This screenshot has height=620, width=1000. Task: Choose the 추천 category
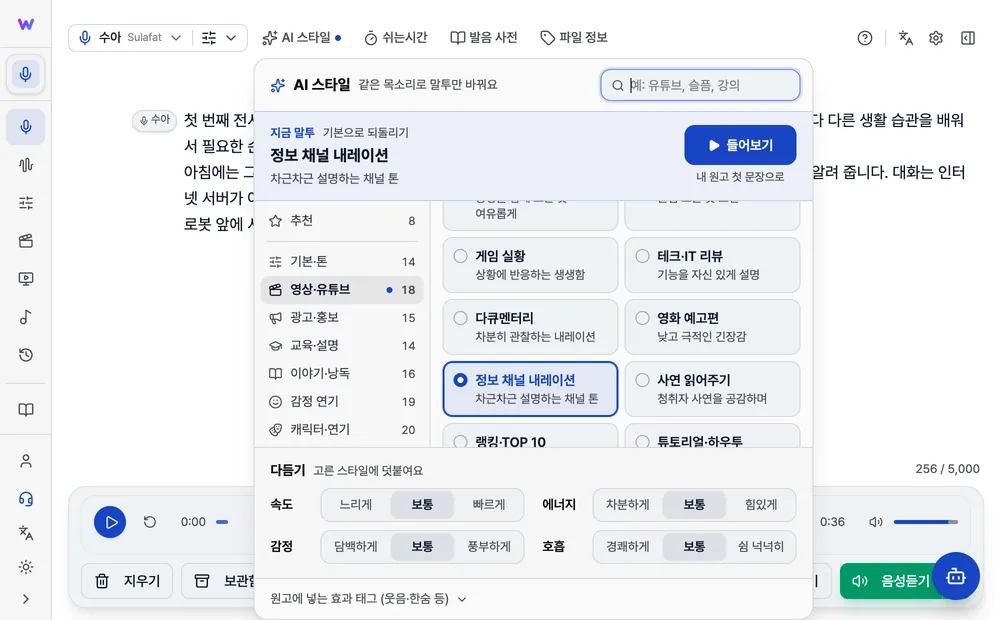342,221
